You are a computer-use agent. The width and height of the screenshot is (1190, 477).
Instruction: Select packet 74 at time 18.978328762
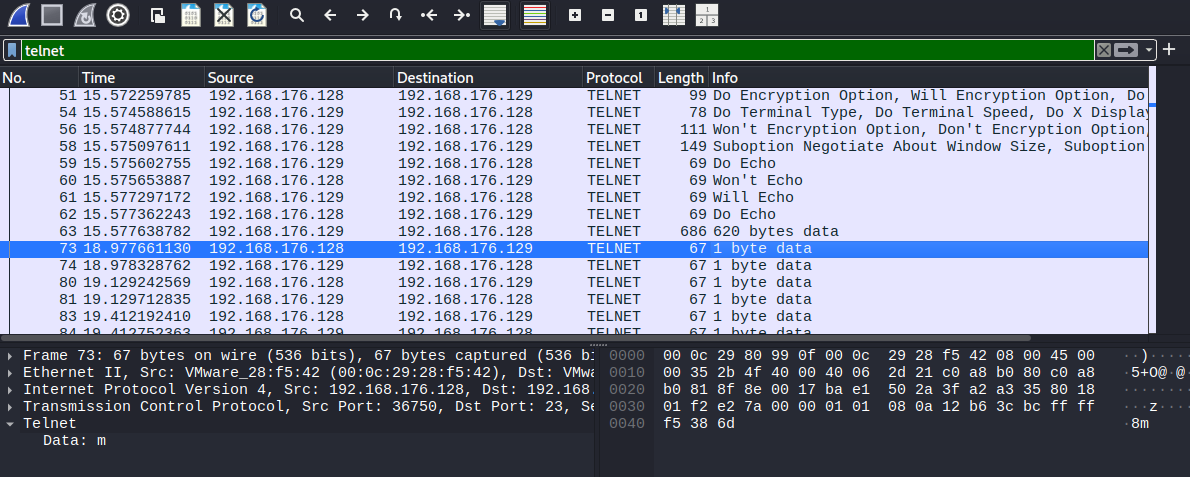(x=574, y=265)
